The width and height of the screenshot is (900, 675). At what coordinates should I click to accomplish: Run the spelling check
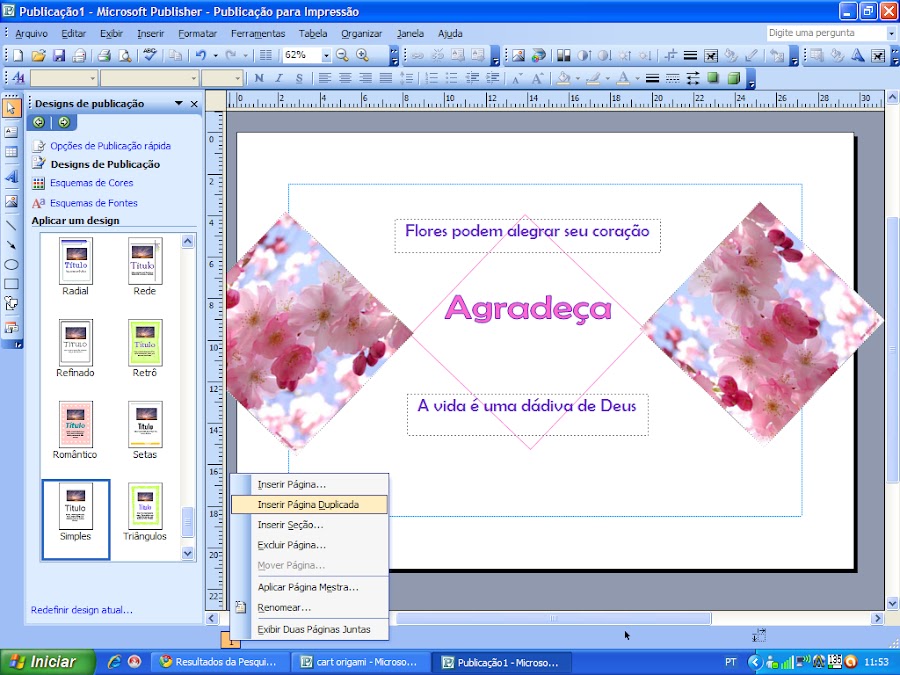click(x=150, y=56)
